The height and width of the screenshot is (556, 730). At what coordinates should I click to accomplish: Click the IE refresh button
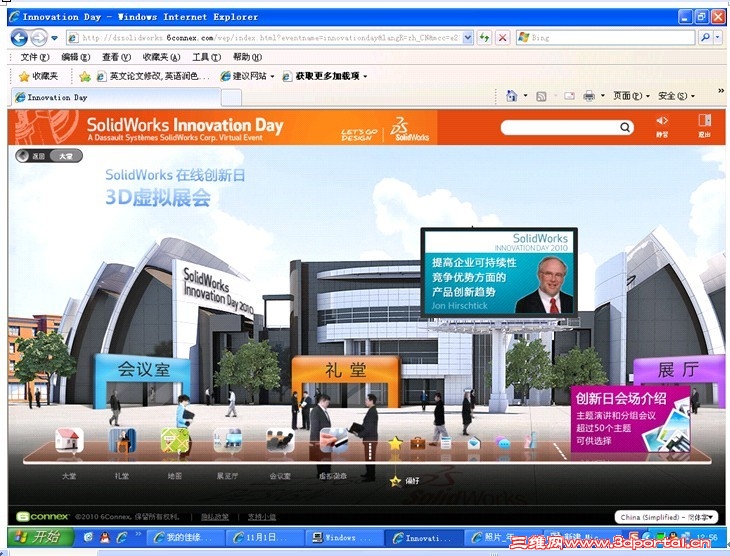[485, 38]
